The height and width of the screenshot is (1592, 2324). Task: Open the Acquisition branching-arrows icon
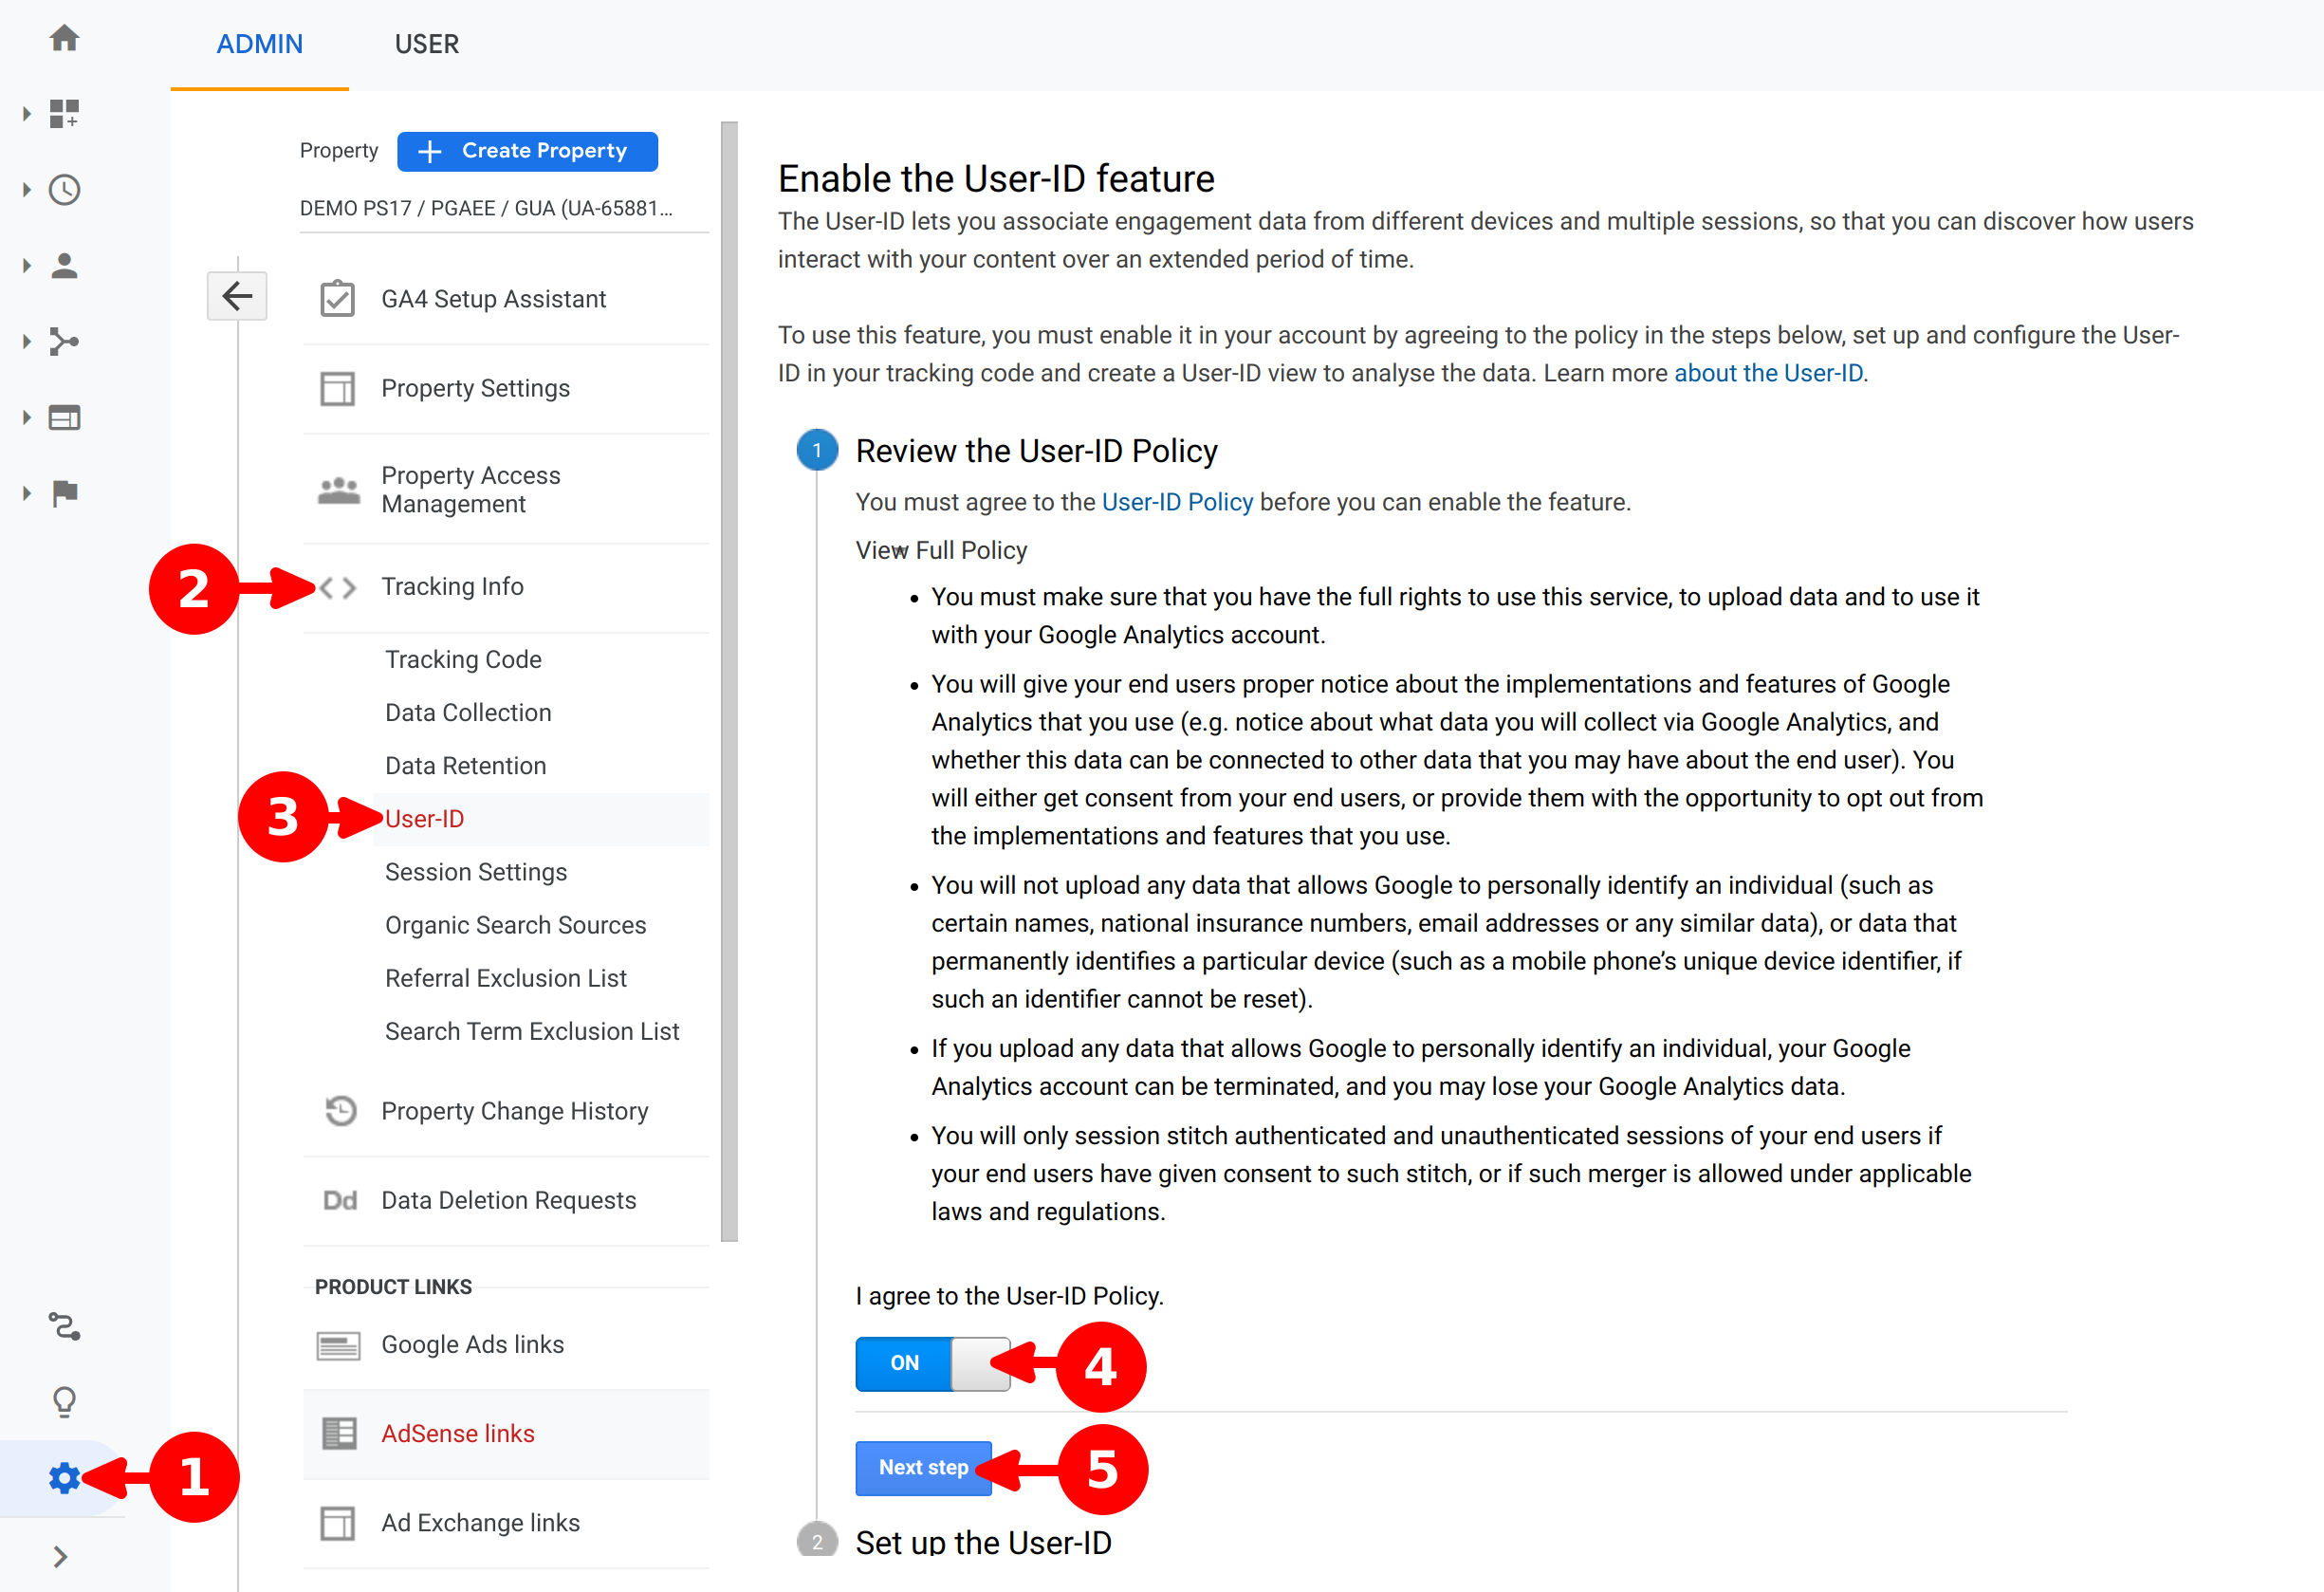(x=64, y=342)
